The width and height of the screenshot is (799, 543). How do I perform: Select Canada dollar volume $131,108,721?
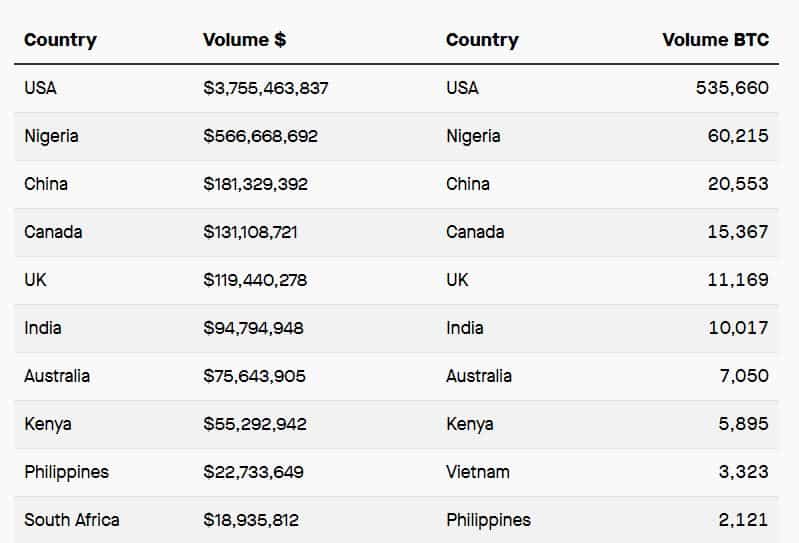250,232
